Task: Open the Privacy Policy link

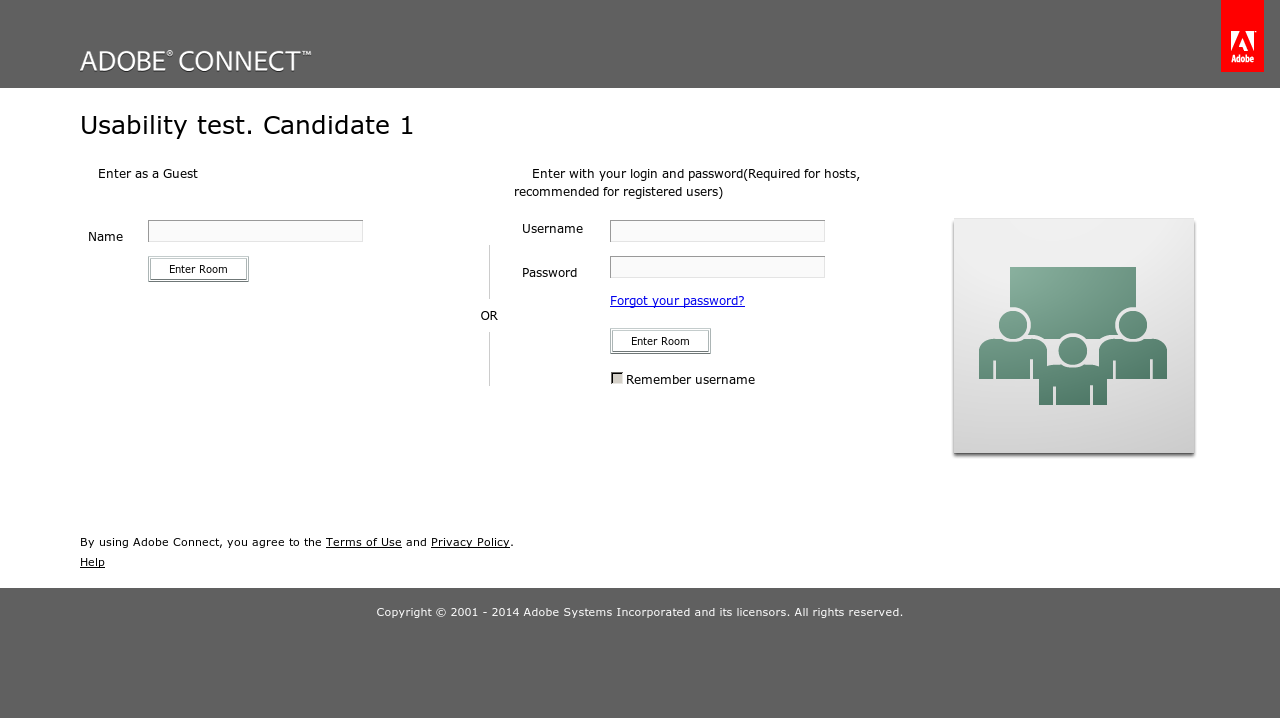Action: pos(470,542)
